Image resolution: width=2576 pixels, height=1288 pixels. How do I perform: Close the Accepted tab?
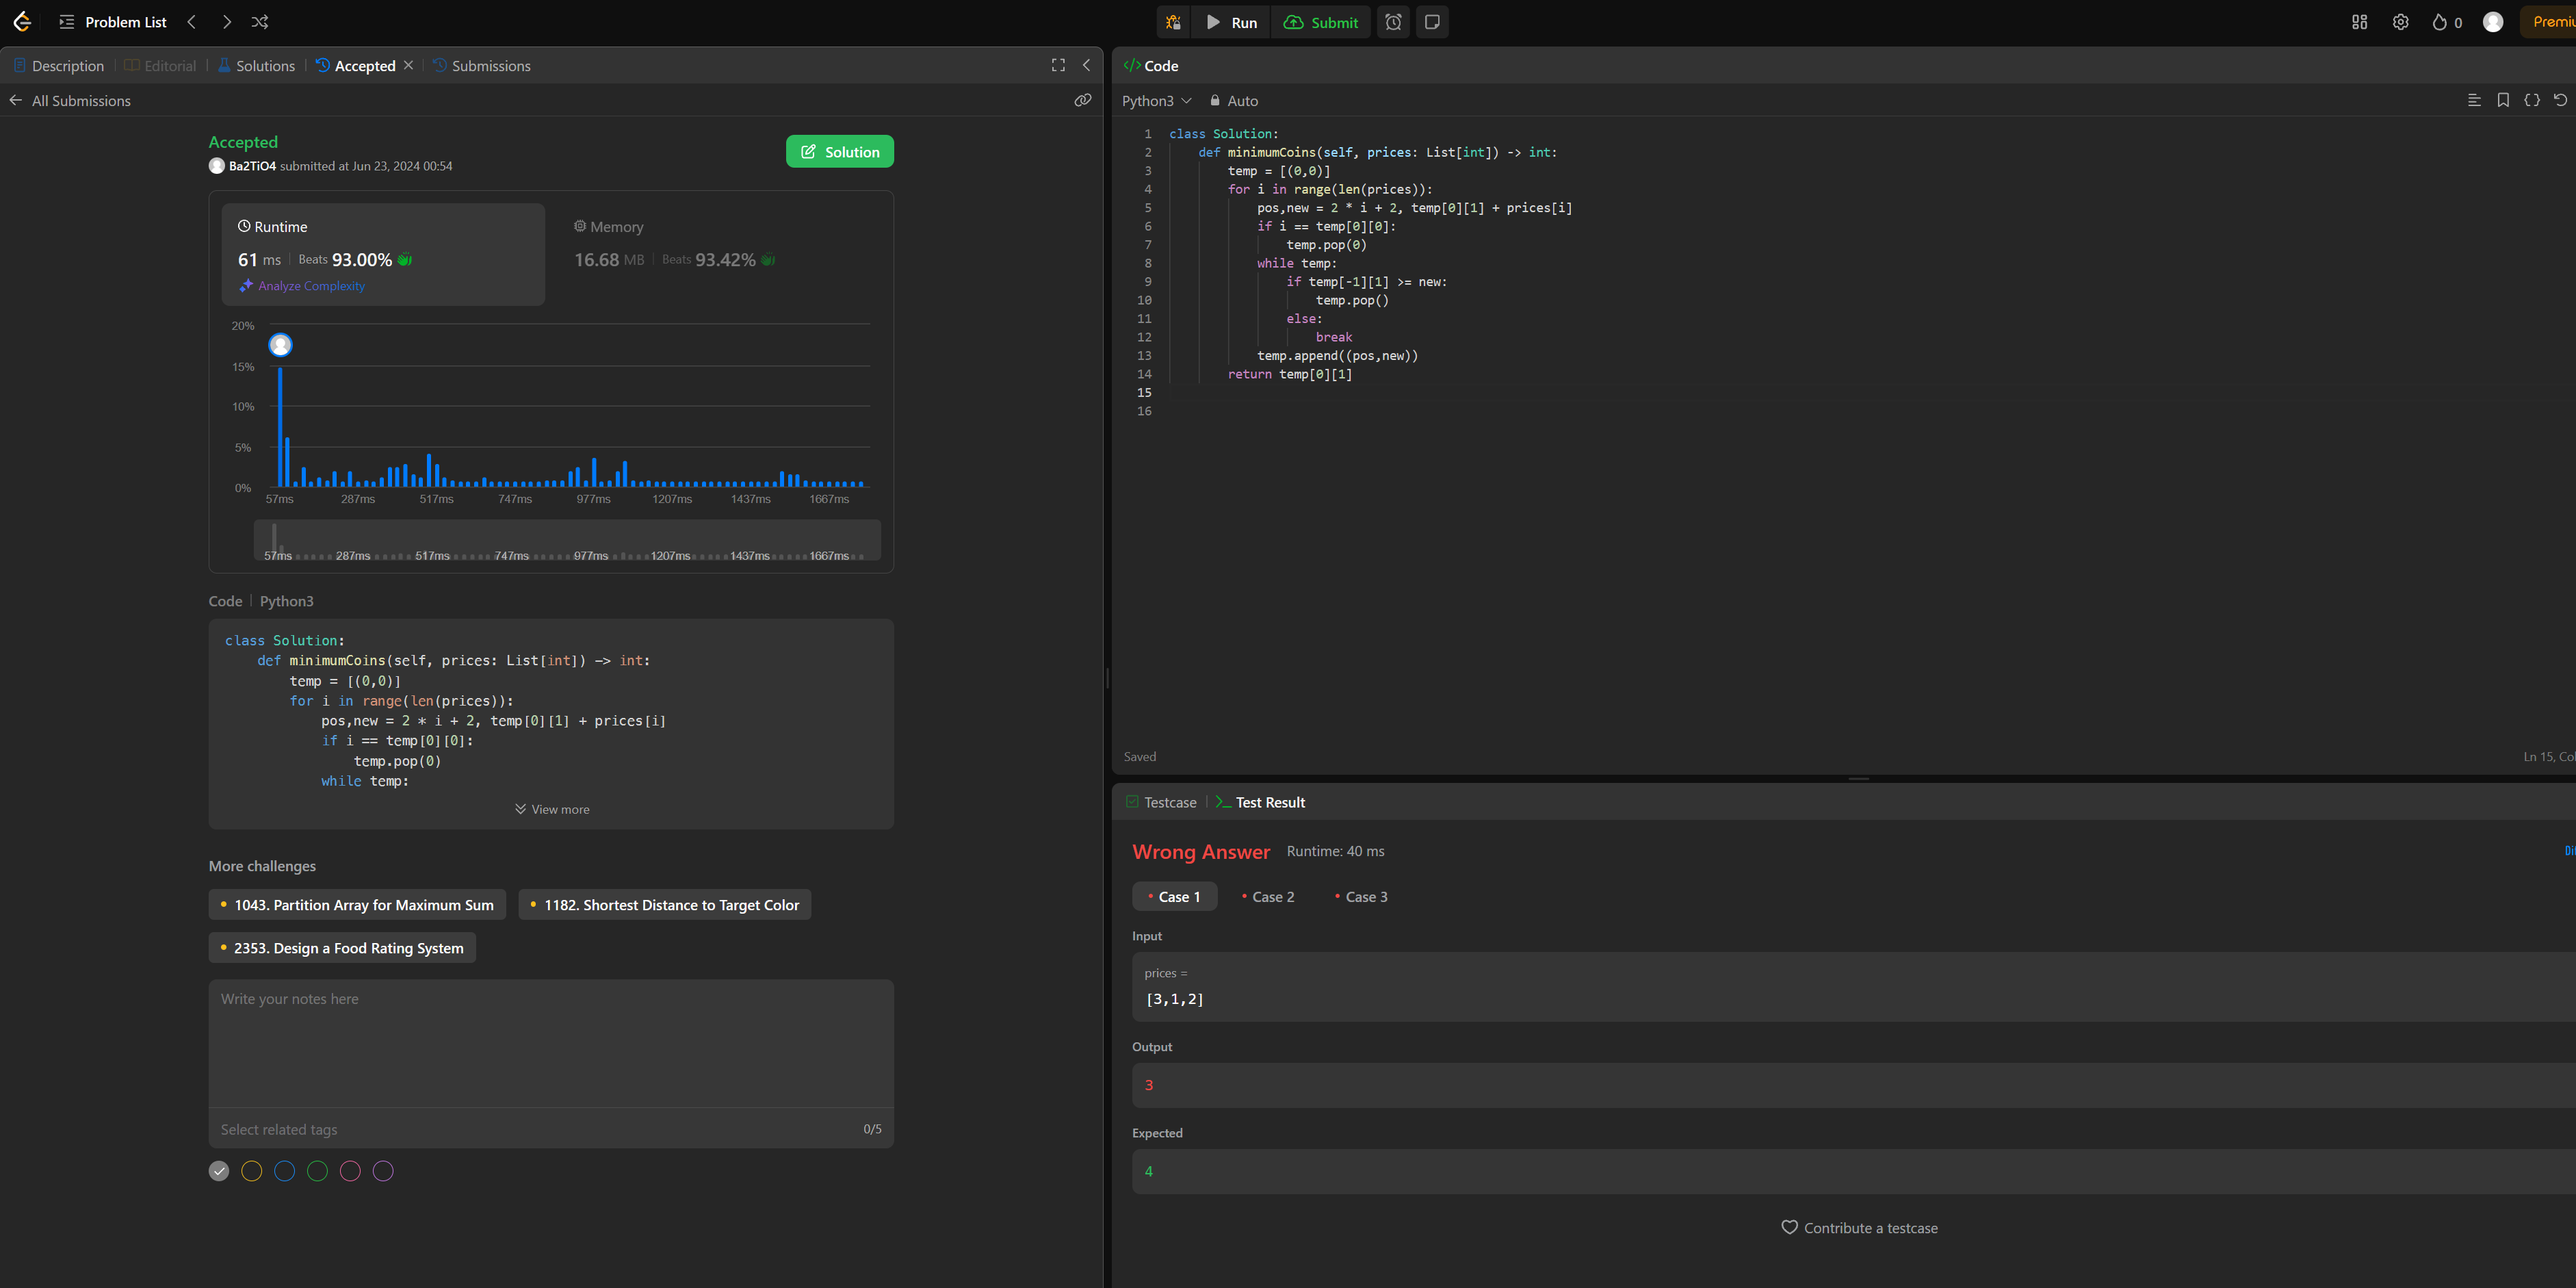pyautogui.click(x=408, y=65)
